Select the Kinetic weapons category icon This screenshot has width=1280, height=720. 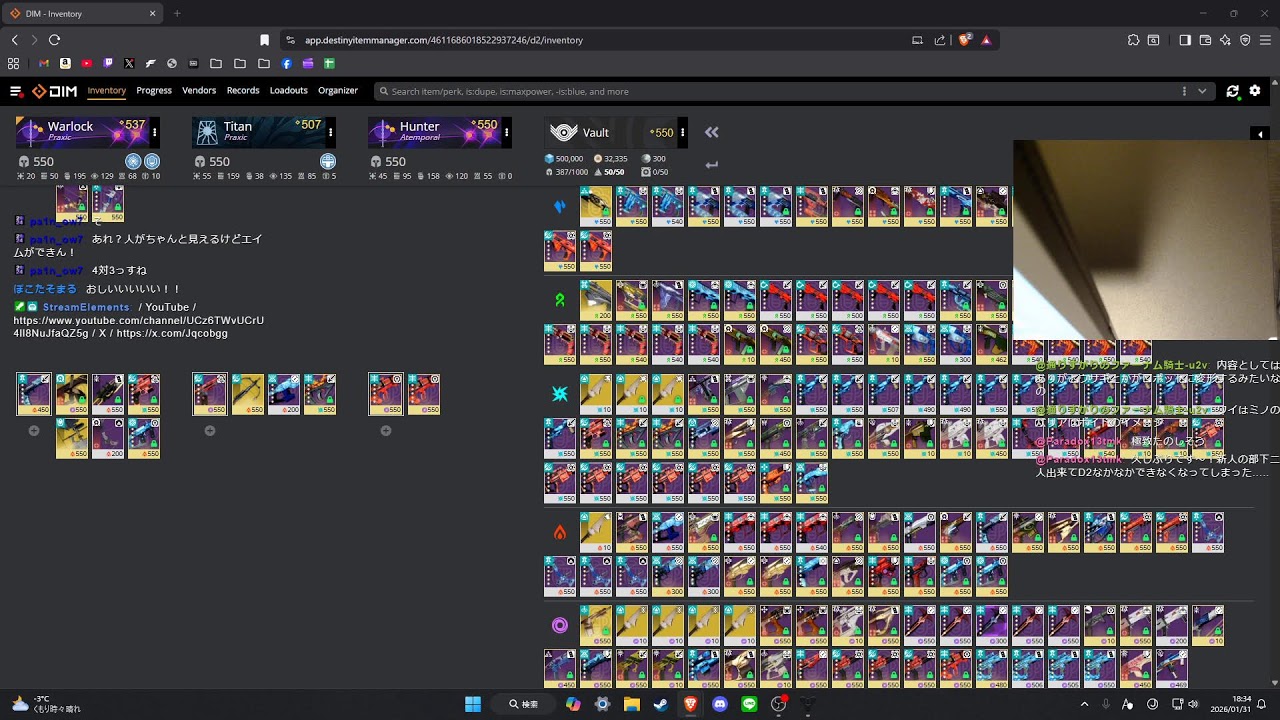coord(560,206)
